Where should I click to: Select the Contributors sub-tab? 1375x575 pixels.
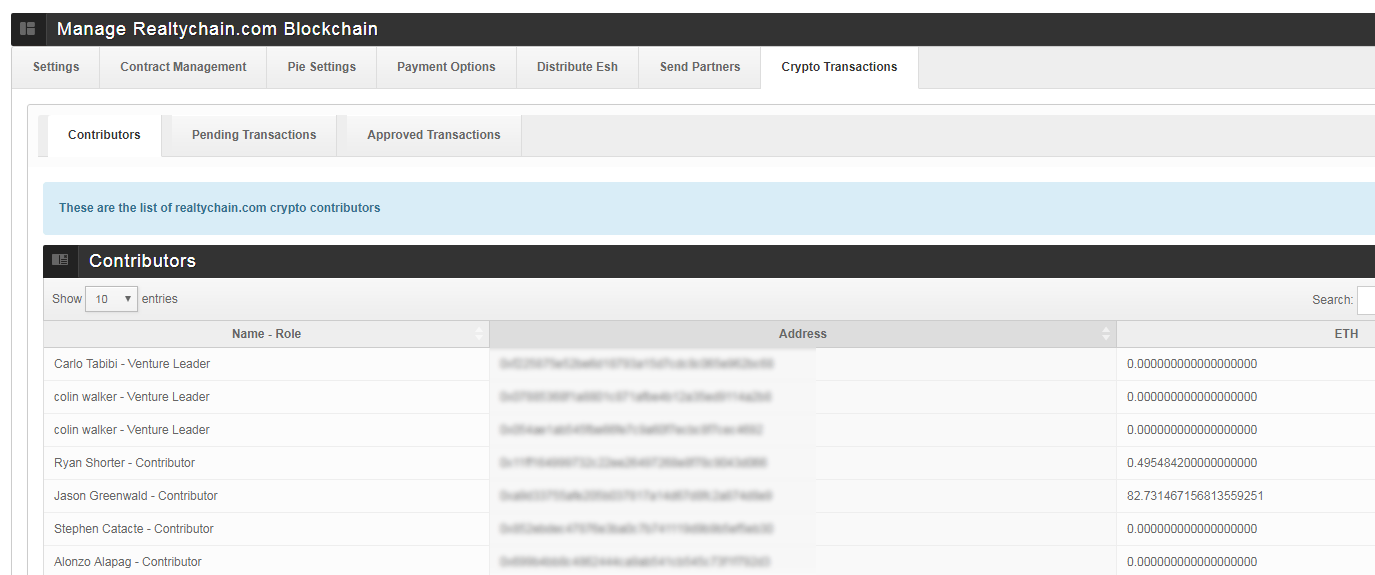[x=104, y=135]
